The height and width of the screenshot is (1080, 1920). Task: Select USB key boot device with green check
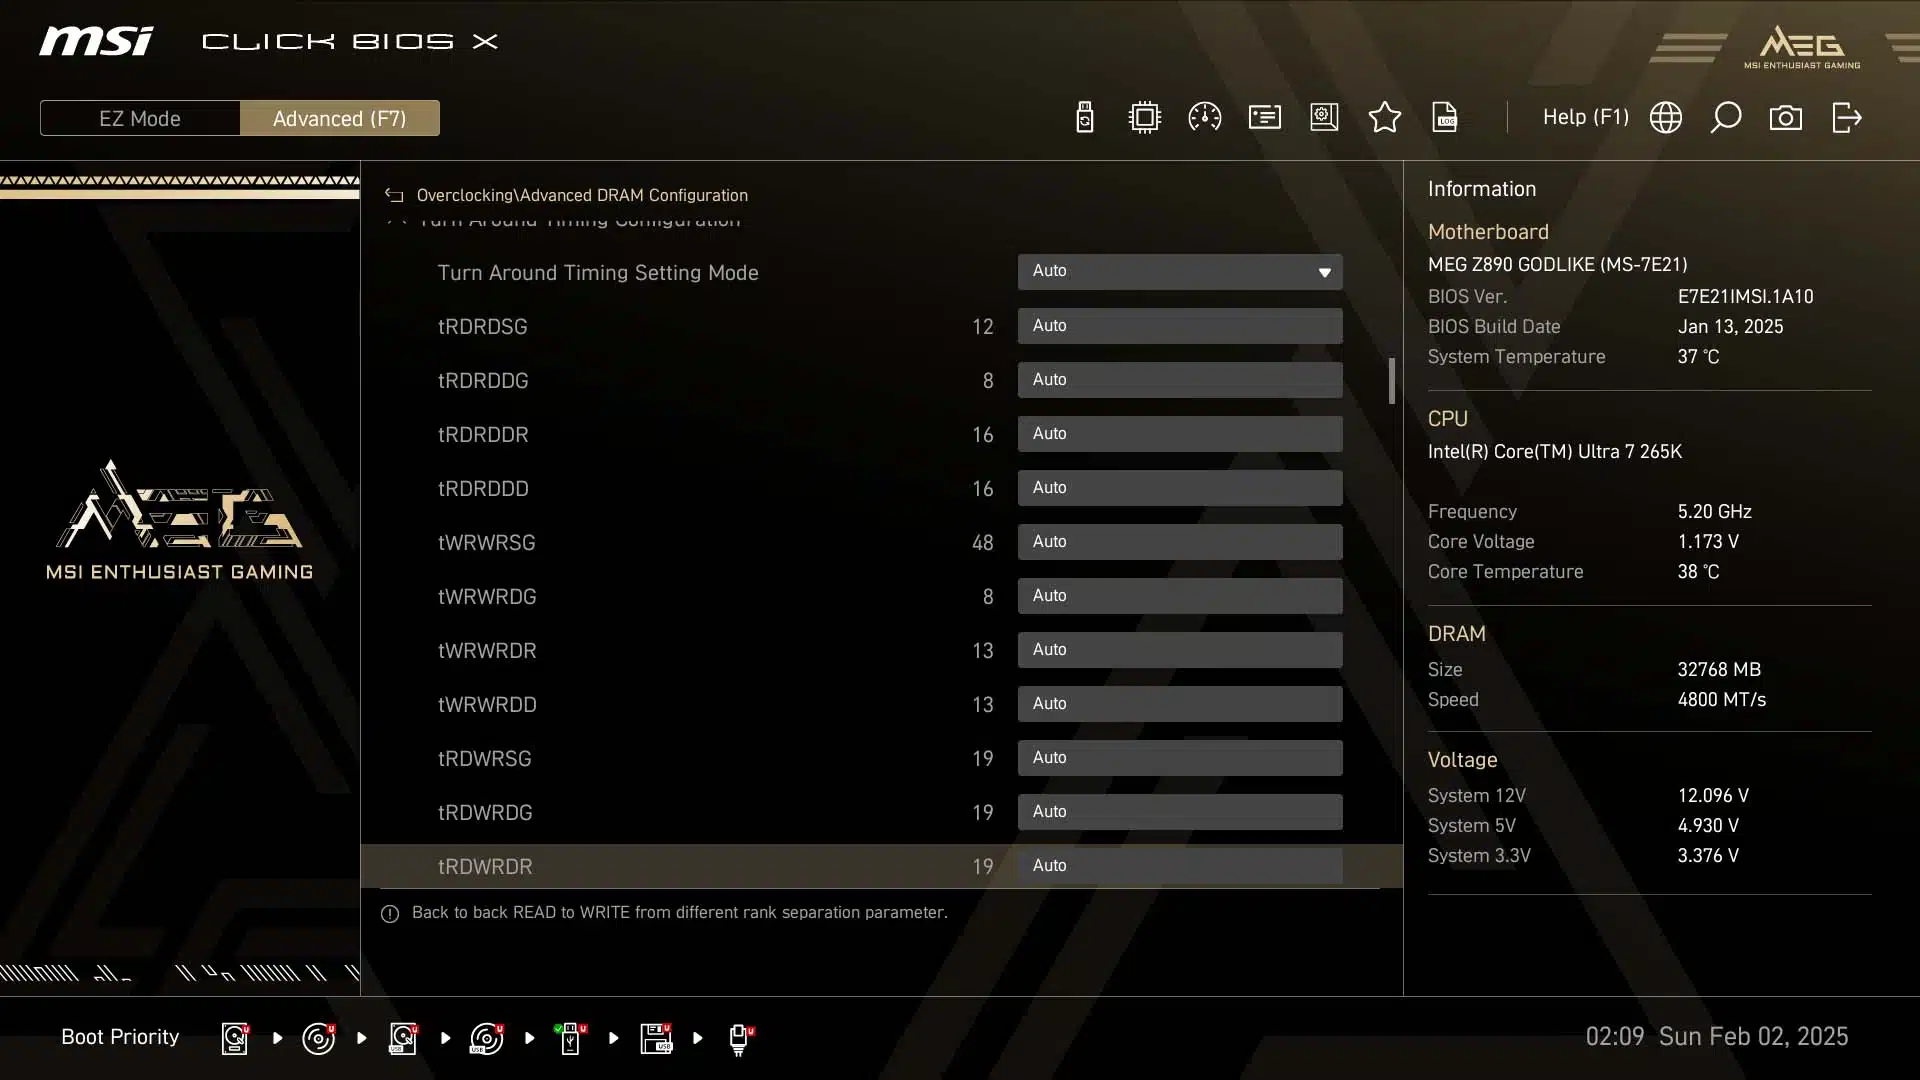coord(570,1038)
